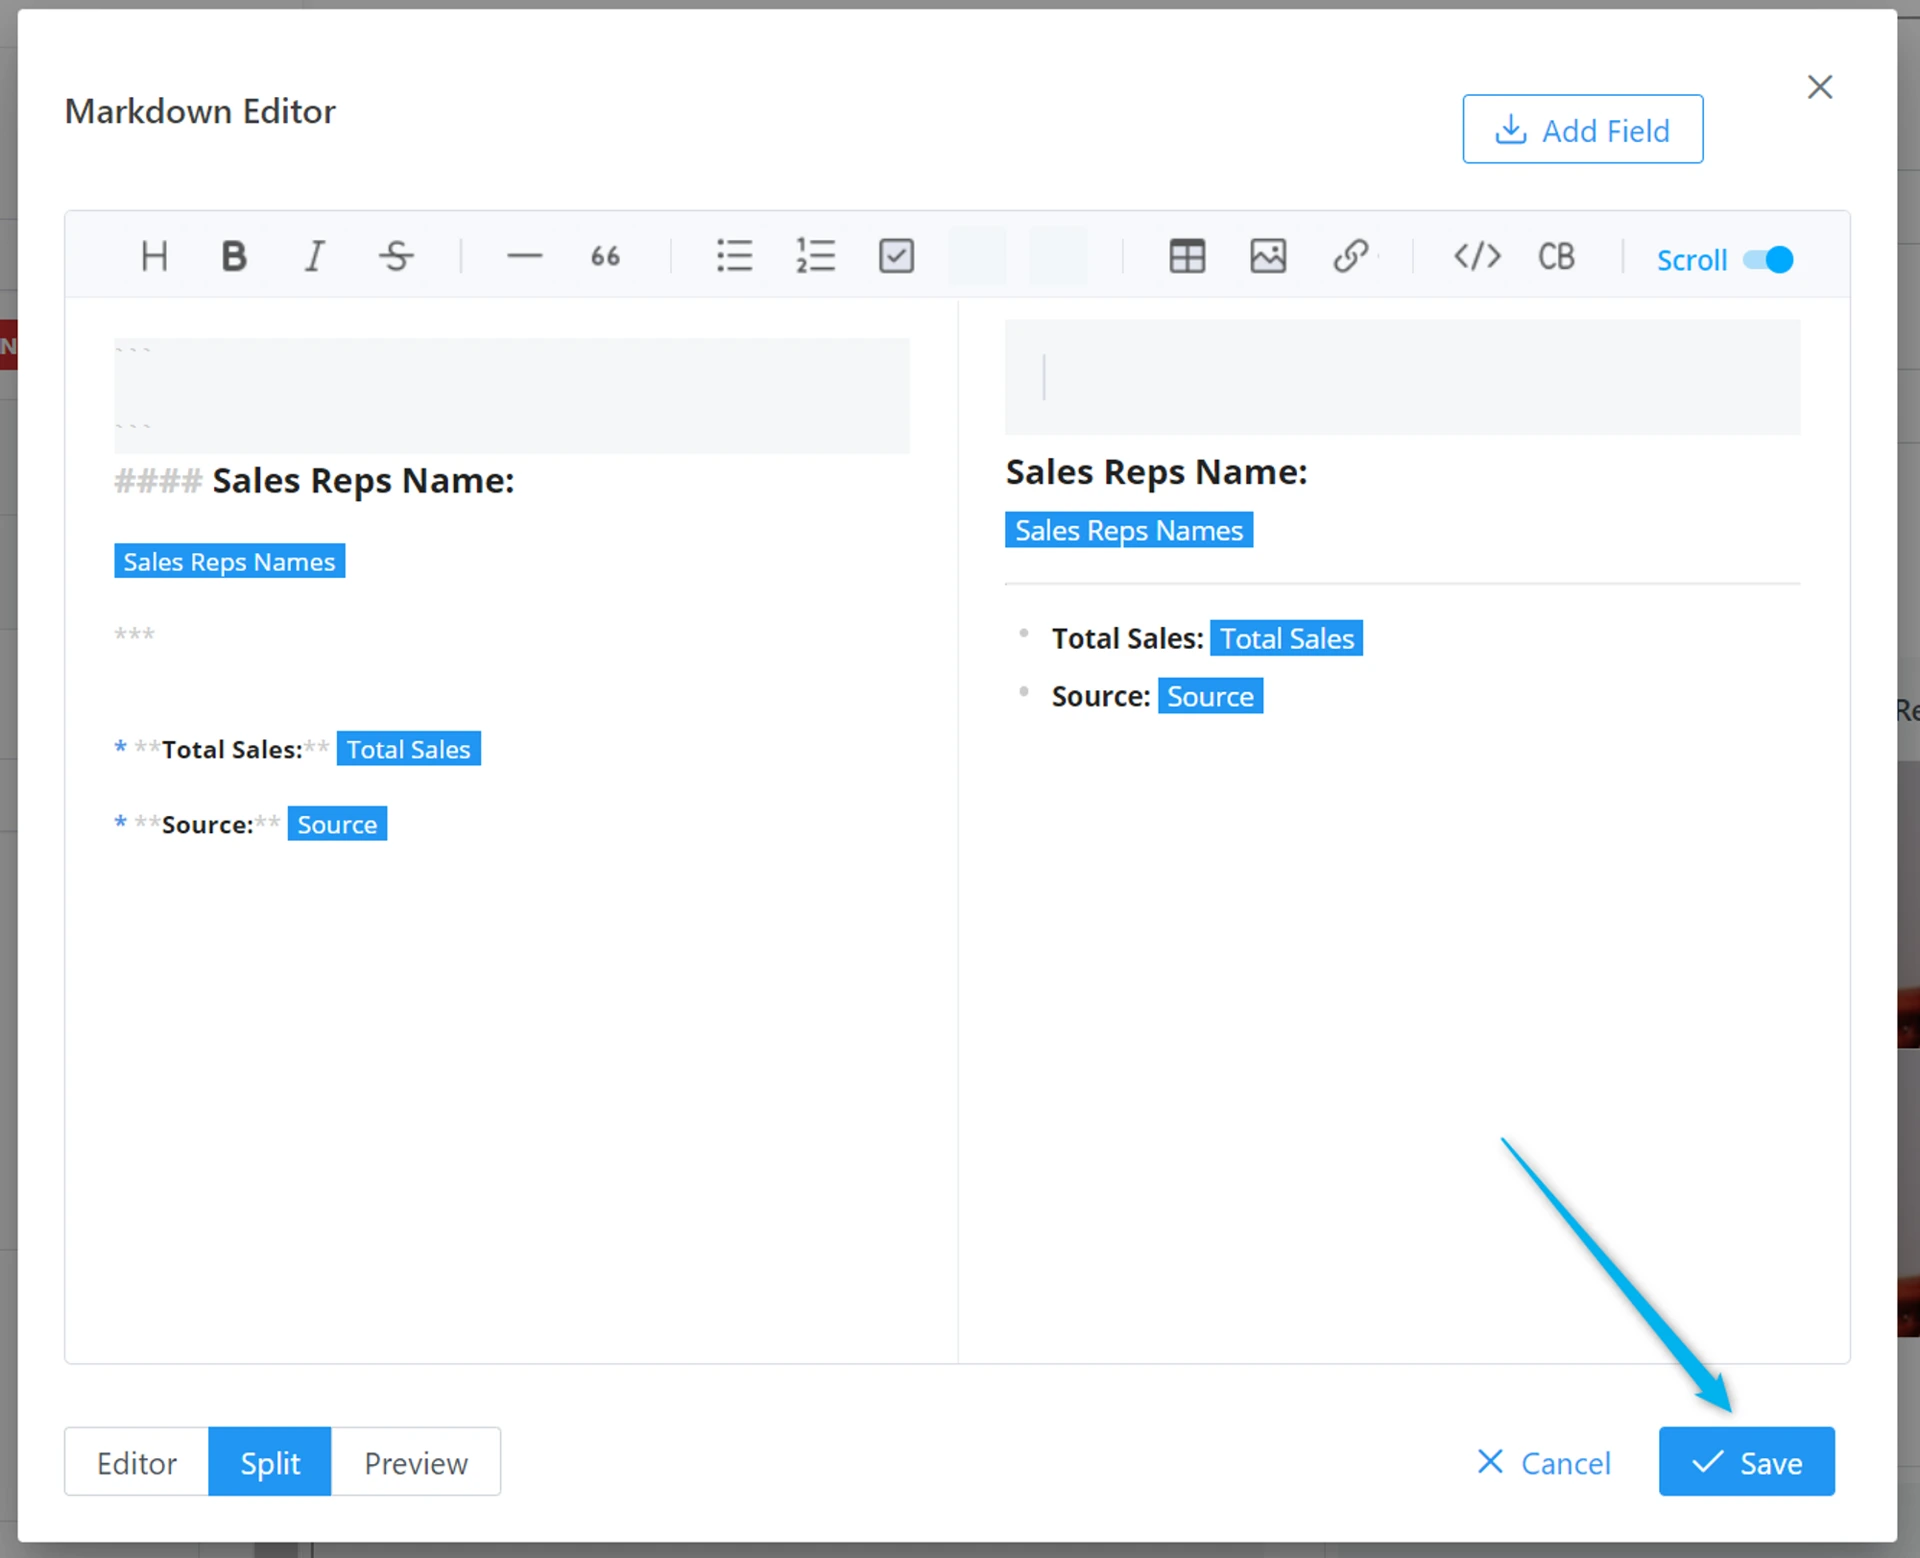
Task: Switch to Preview view mode
Action: pyautogui.click(x=416, y=1462)
